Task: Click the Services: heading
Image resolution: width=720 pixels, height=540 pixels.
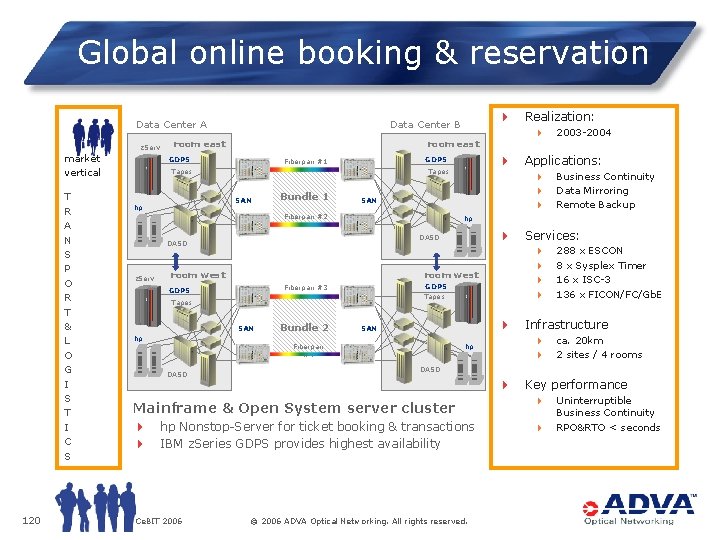Action: (551, 236)
